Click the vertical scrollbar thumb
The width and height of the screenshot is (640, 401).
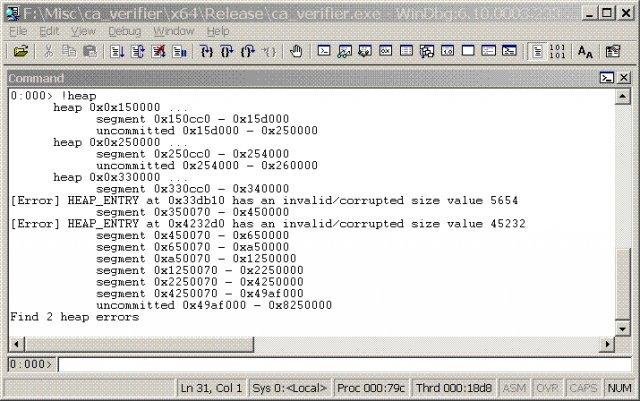(x=622, y=284)
